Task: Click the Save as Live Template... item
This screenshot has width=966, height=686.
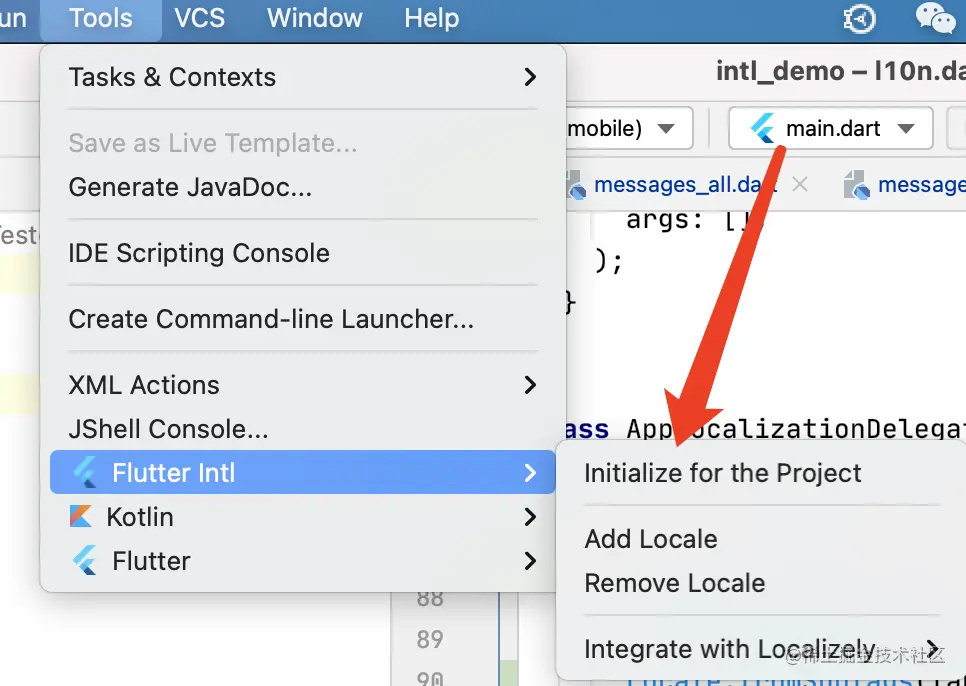Action: (302, 143)
